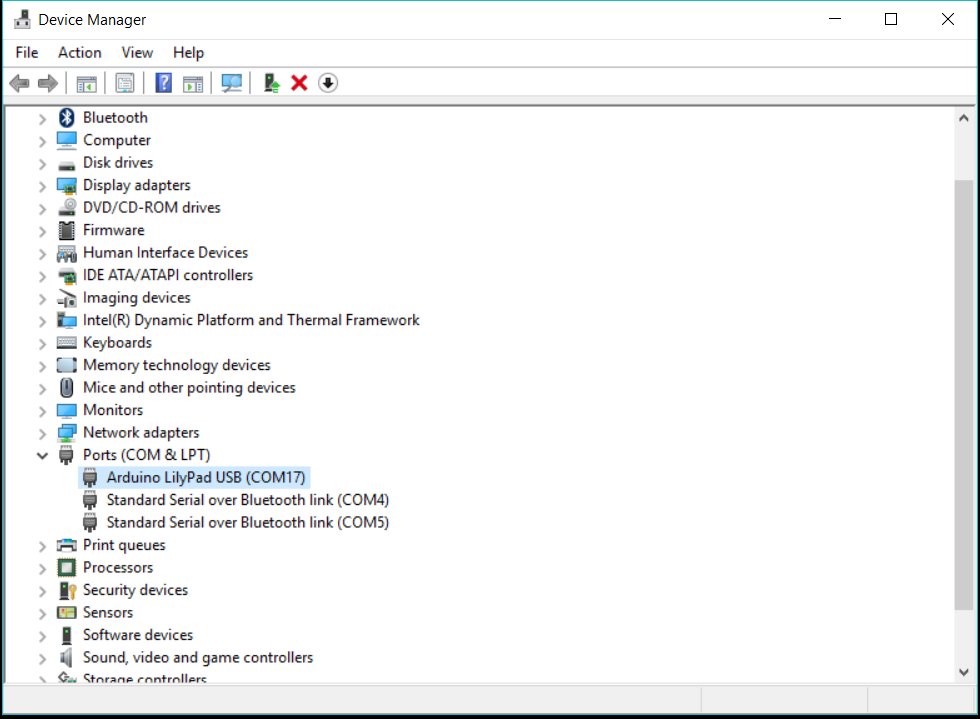Click the Computer category icon

(67, 140)
